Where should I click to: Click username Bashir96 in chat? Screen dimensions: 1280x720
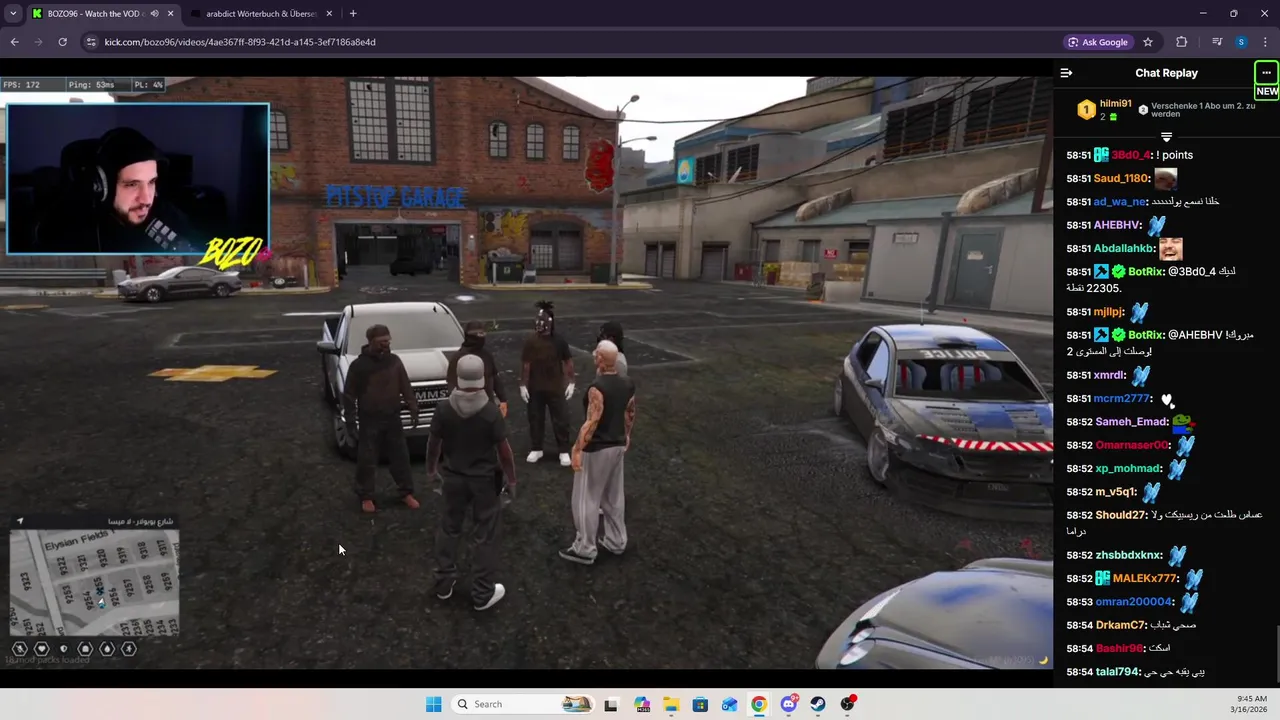pyautogui.click(x=1119, y=648)
